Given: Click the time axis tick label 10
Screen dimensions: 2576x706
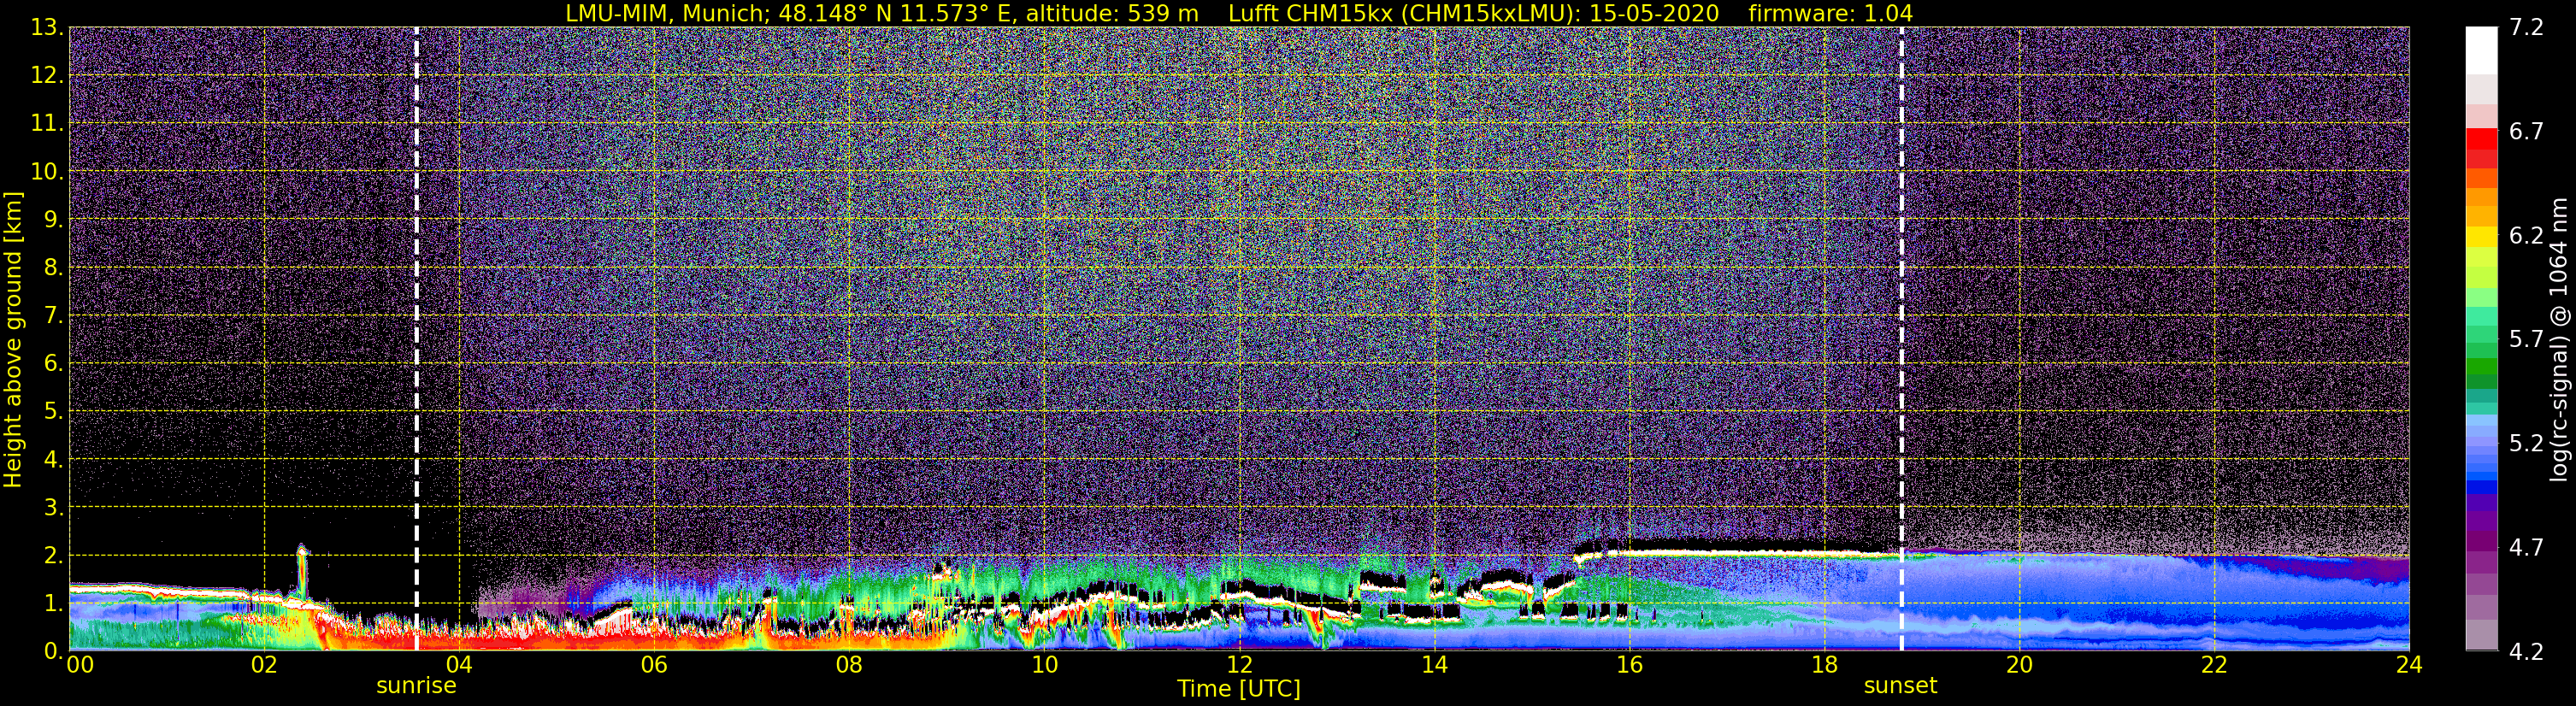Looking at the screenshot, I should pos(1043,666).
